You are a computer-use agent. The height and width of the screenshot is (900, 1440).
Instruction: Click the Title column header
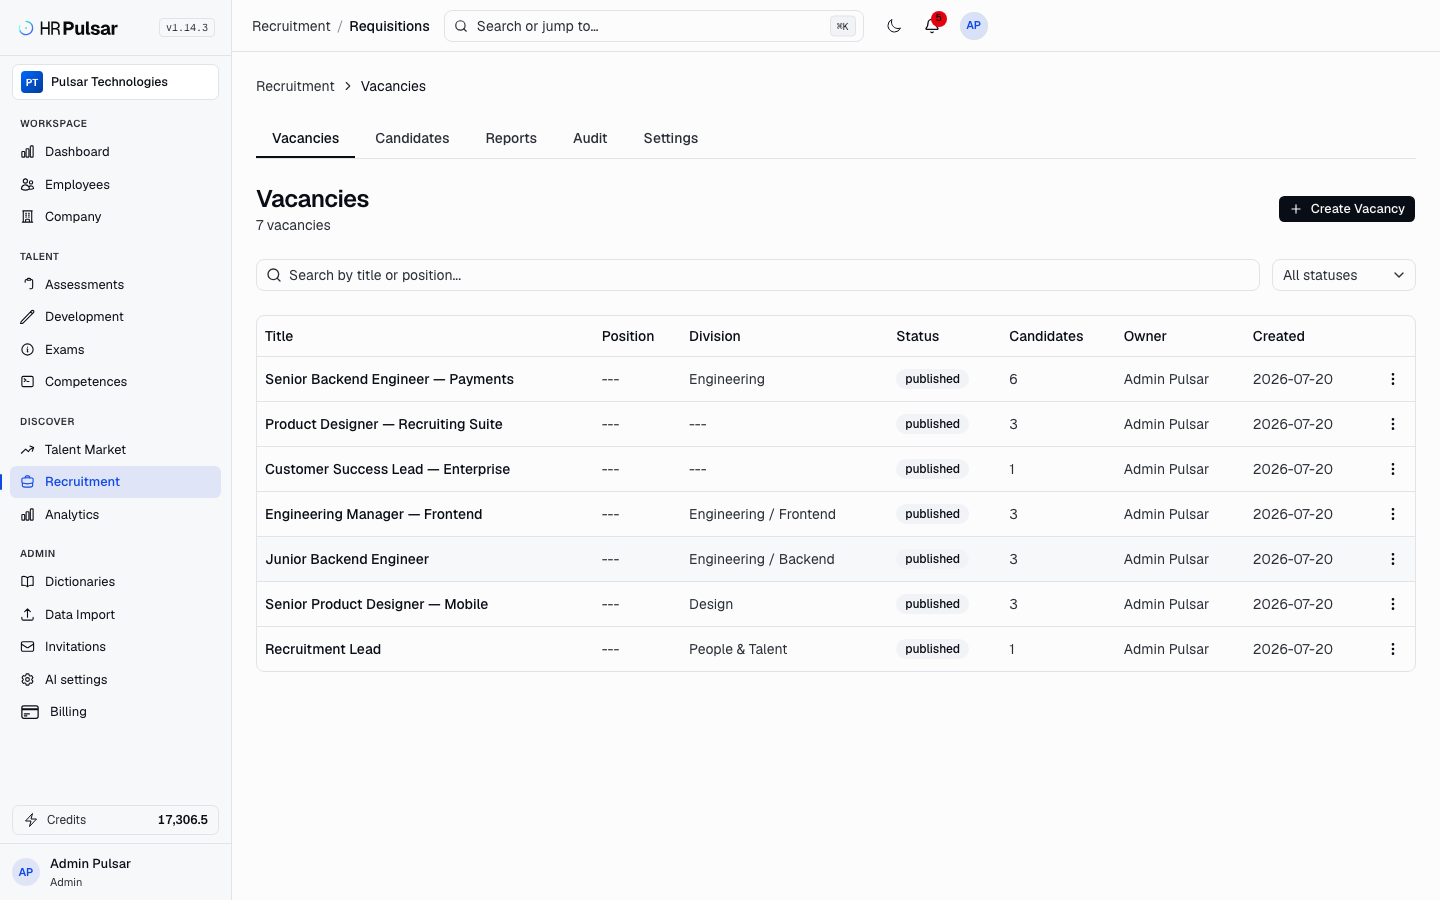tap(279, 336)
